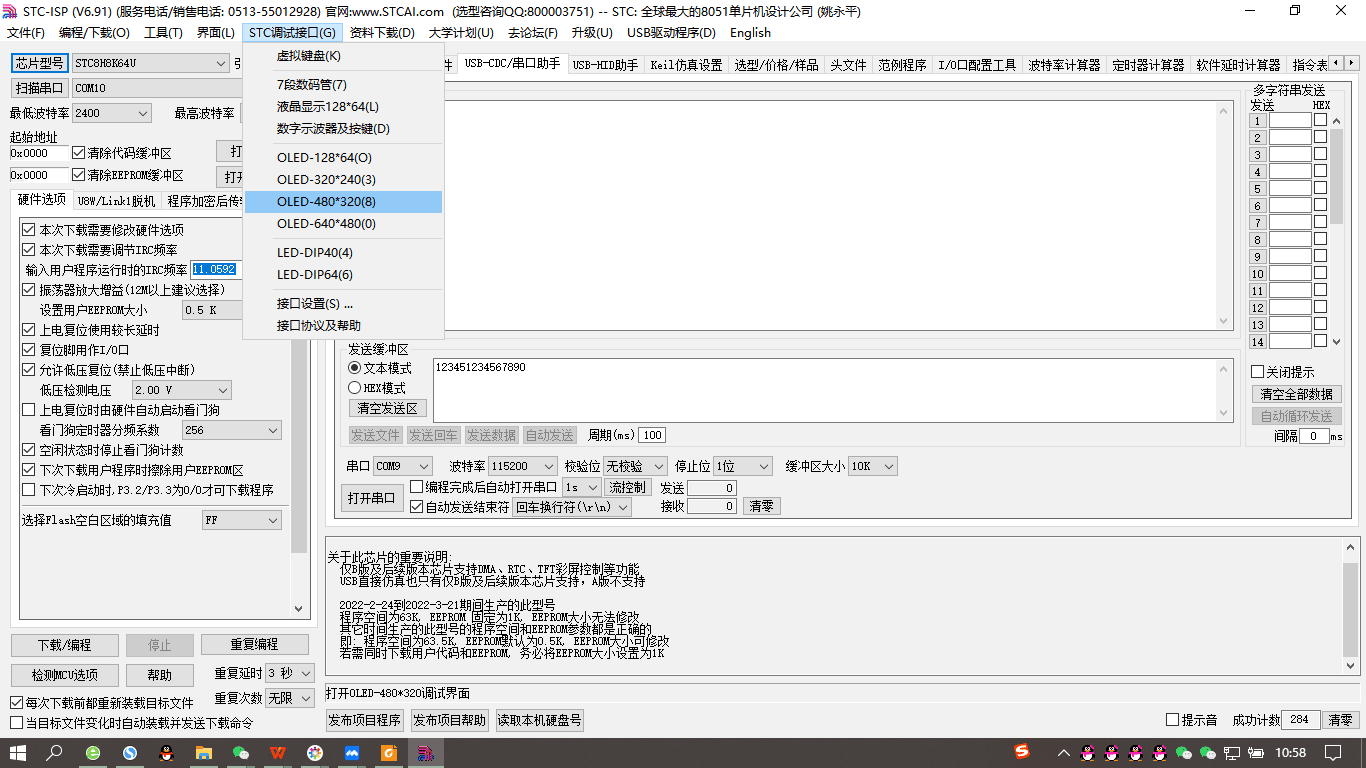
Task: Focus the send buffer text 123451234567890
Action: tap(824, 388)
